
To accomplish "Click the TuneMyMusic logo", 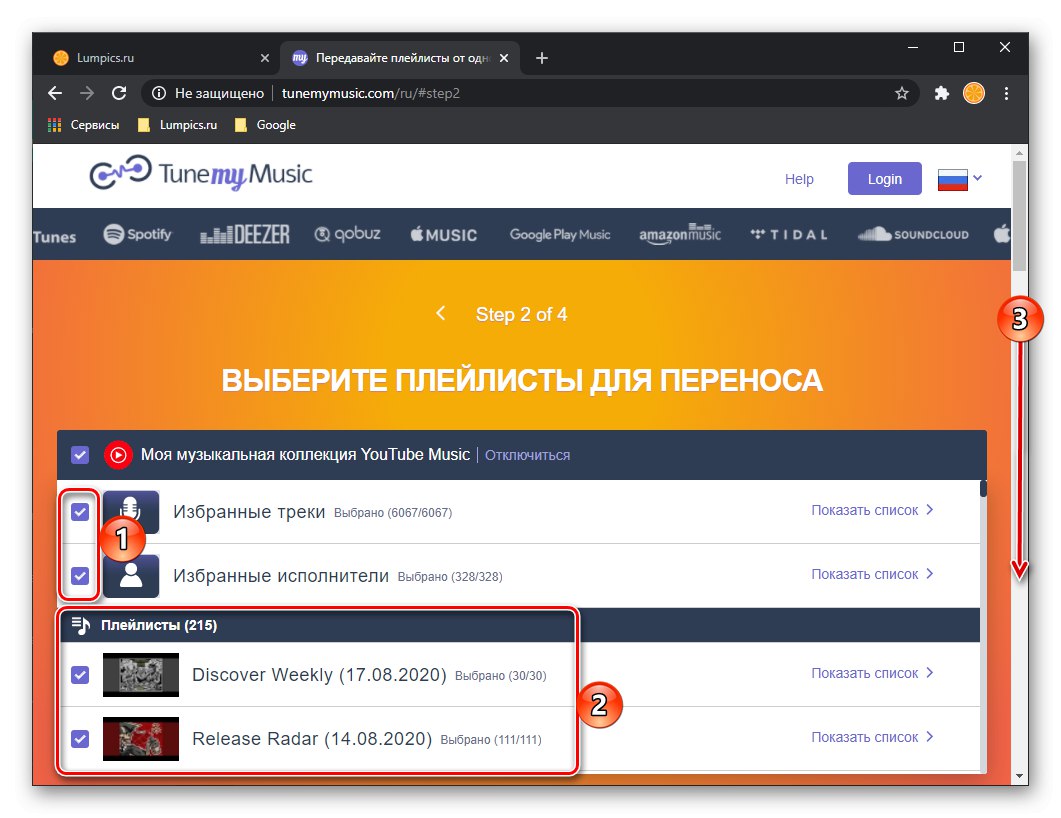I will pyautogui.click(x=201, y=174).
